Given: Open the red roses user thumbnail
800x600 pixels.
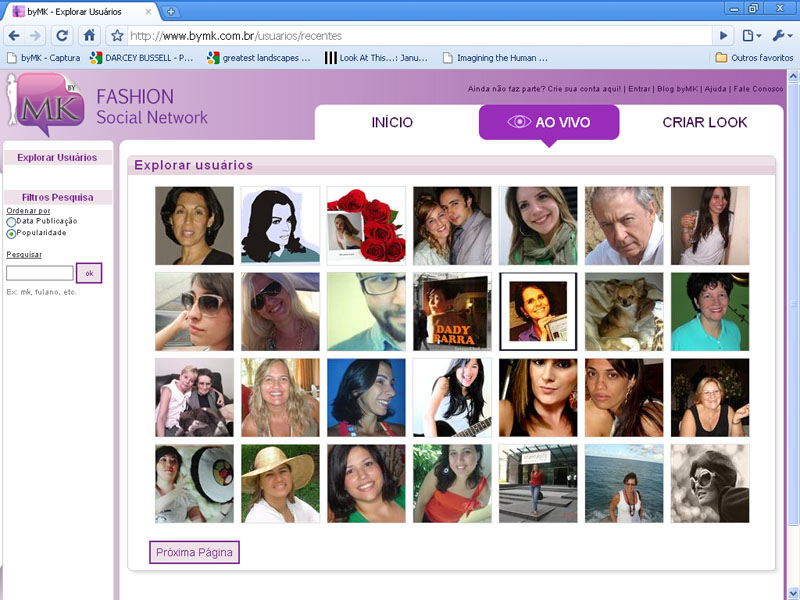Looking at the screenshot, I should (366, 225).
